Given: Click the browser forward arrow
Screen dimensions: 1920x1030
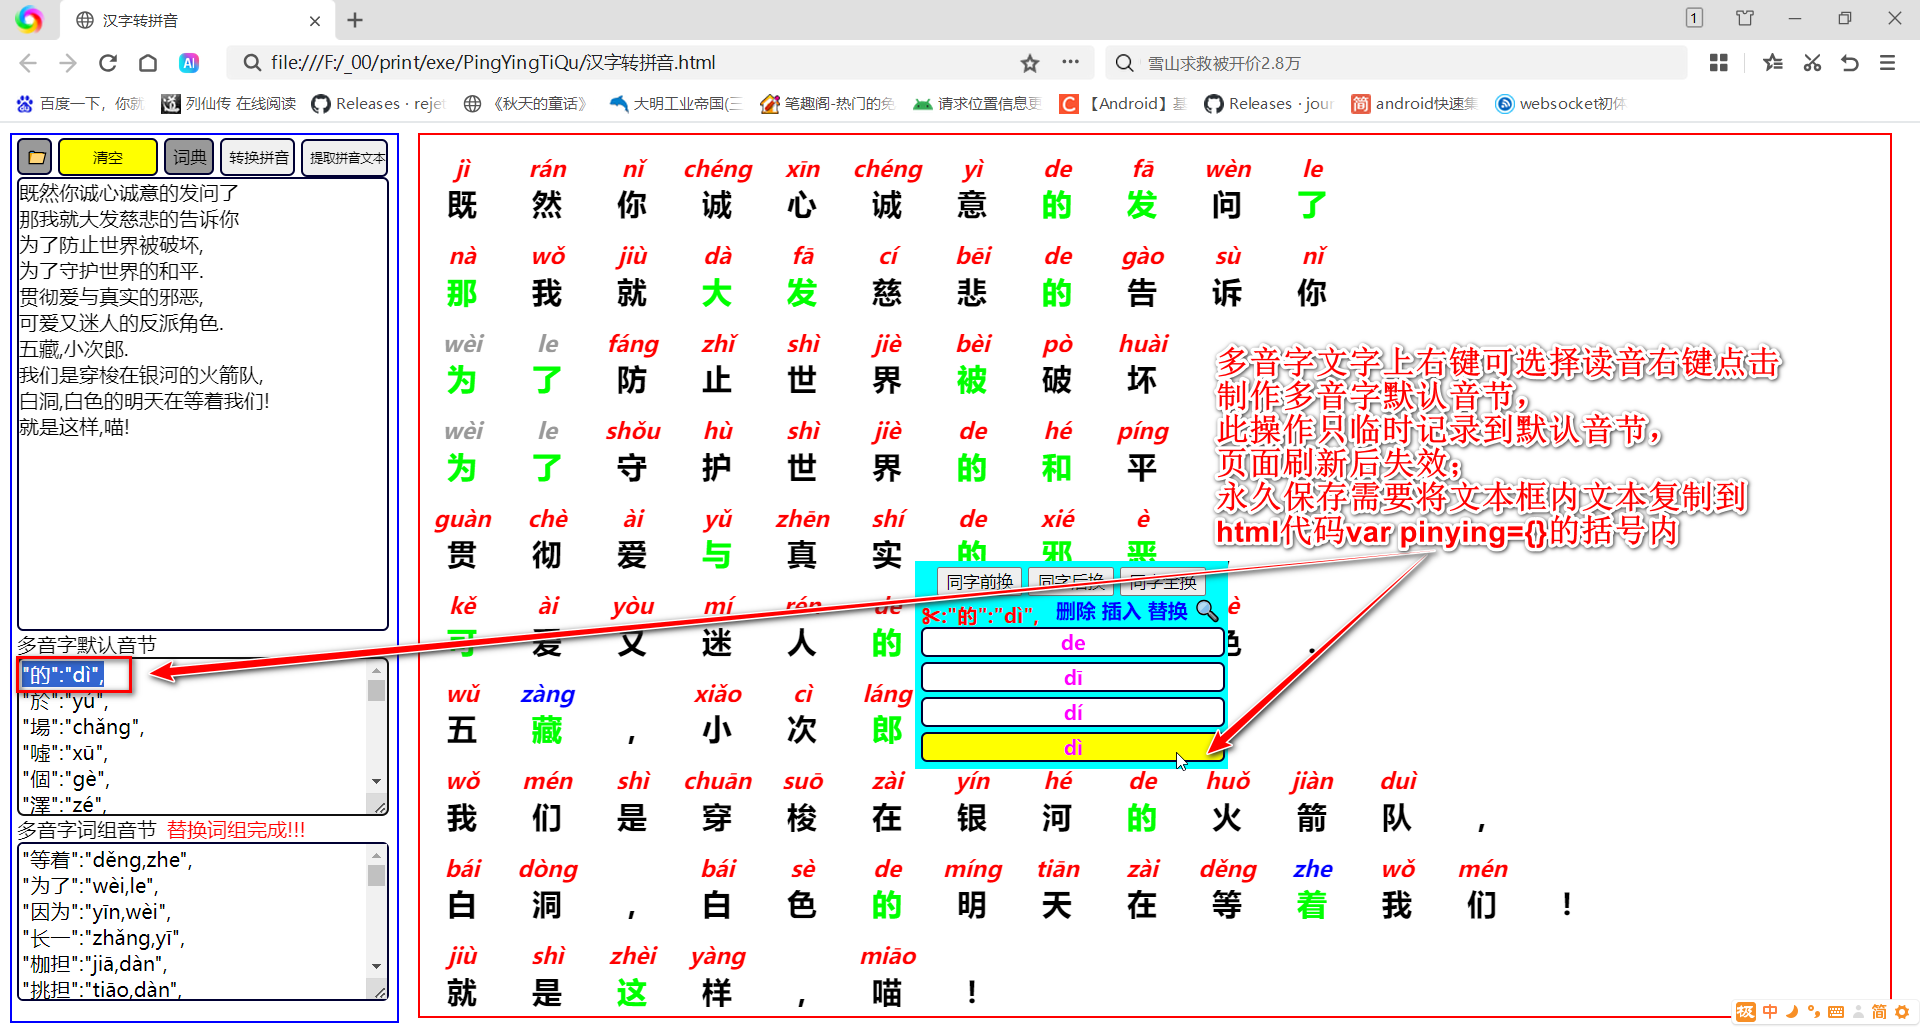Looking at the screenshot, I should tap(68, 63).
